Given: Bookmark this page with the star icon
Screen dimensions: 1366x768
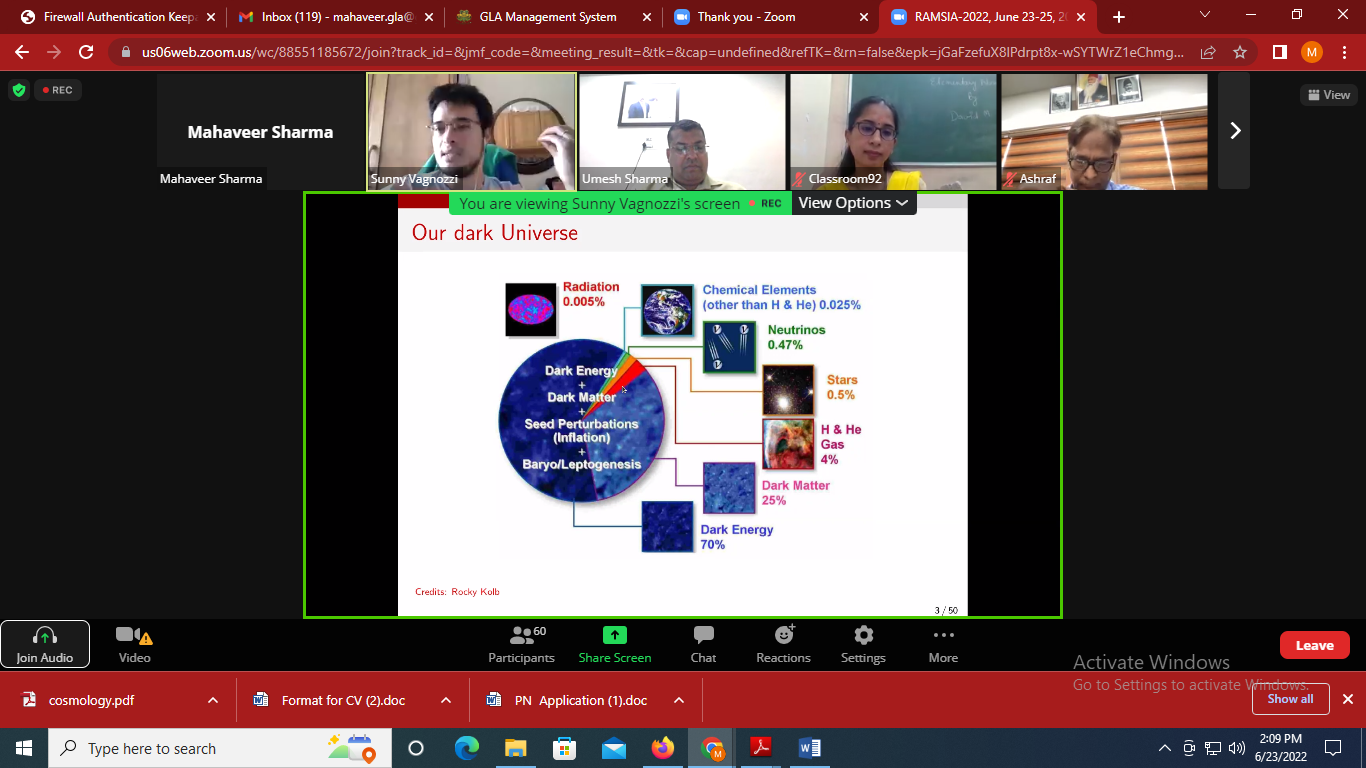Looking at the screenshot, I should coord(1240,52).
